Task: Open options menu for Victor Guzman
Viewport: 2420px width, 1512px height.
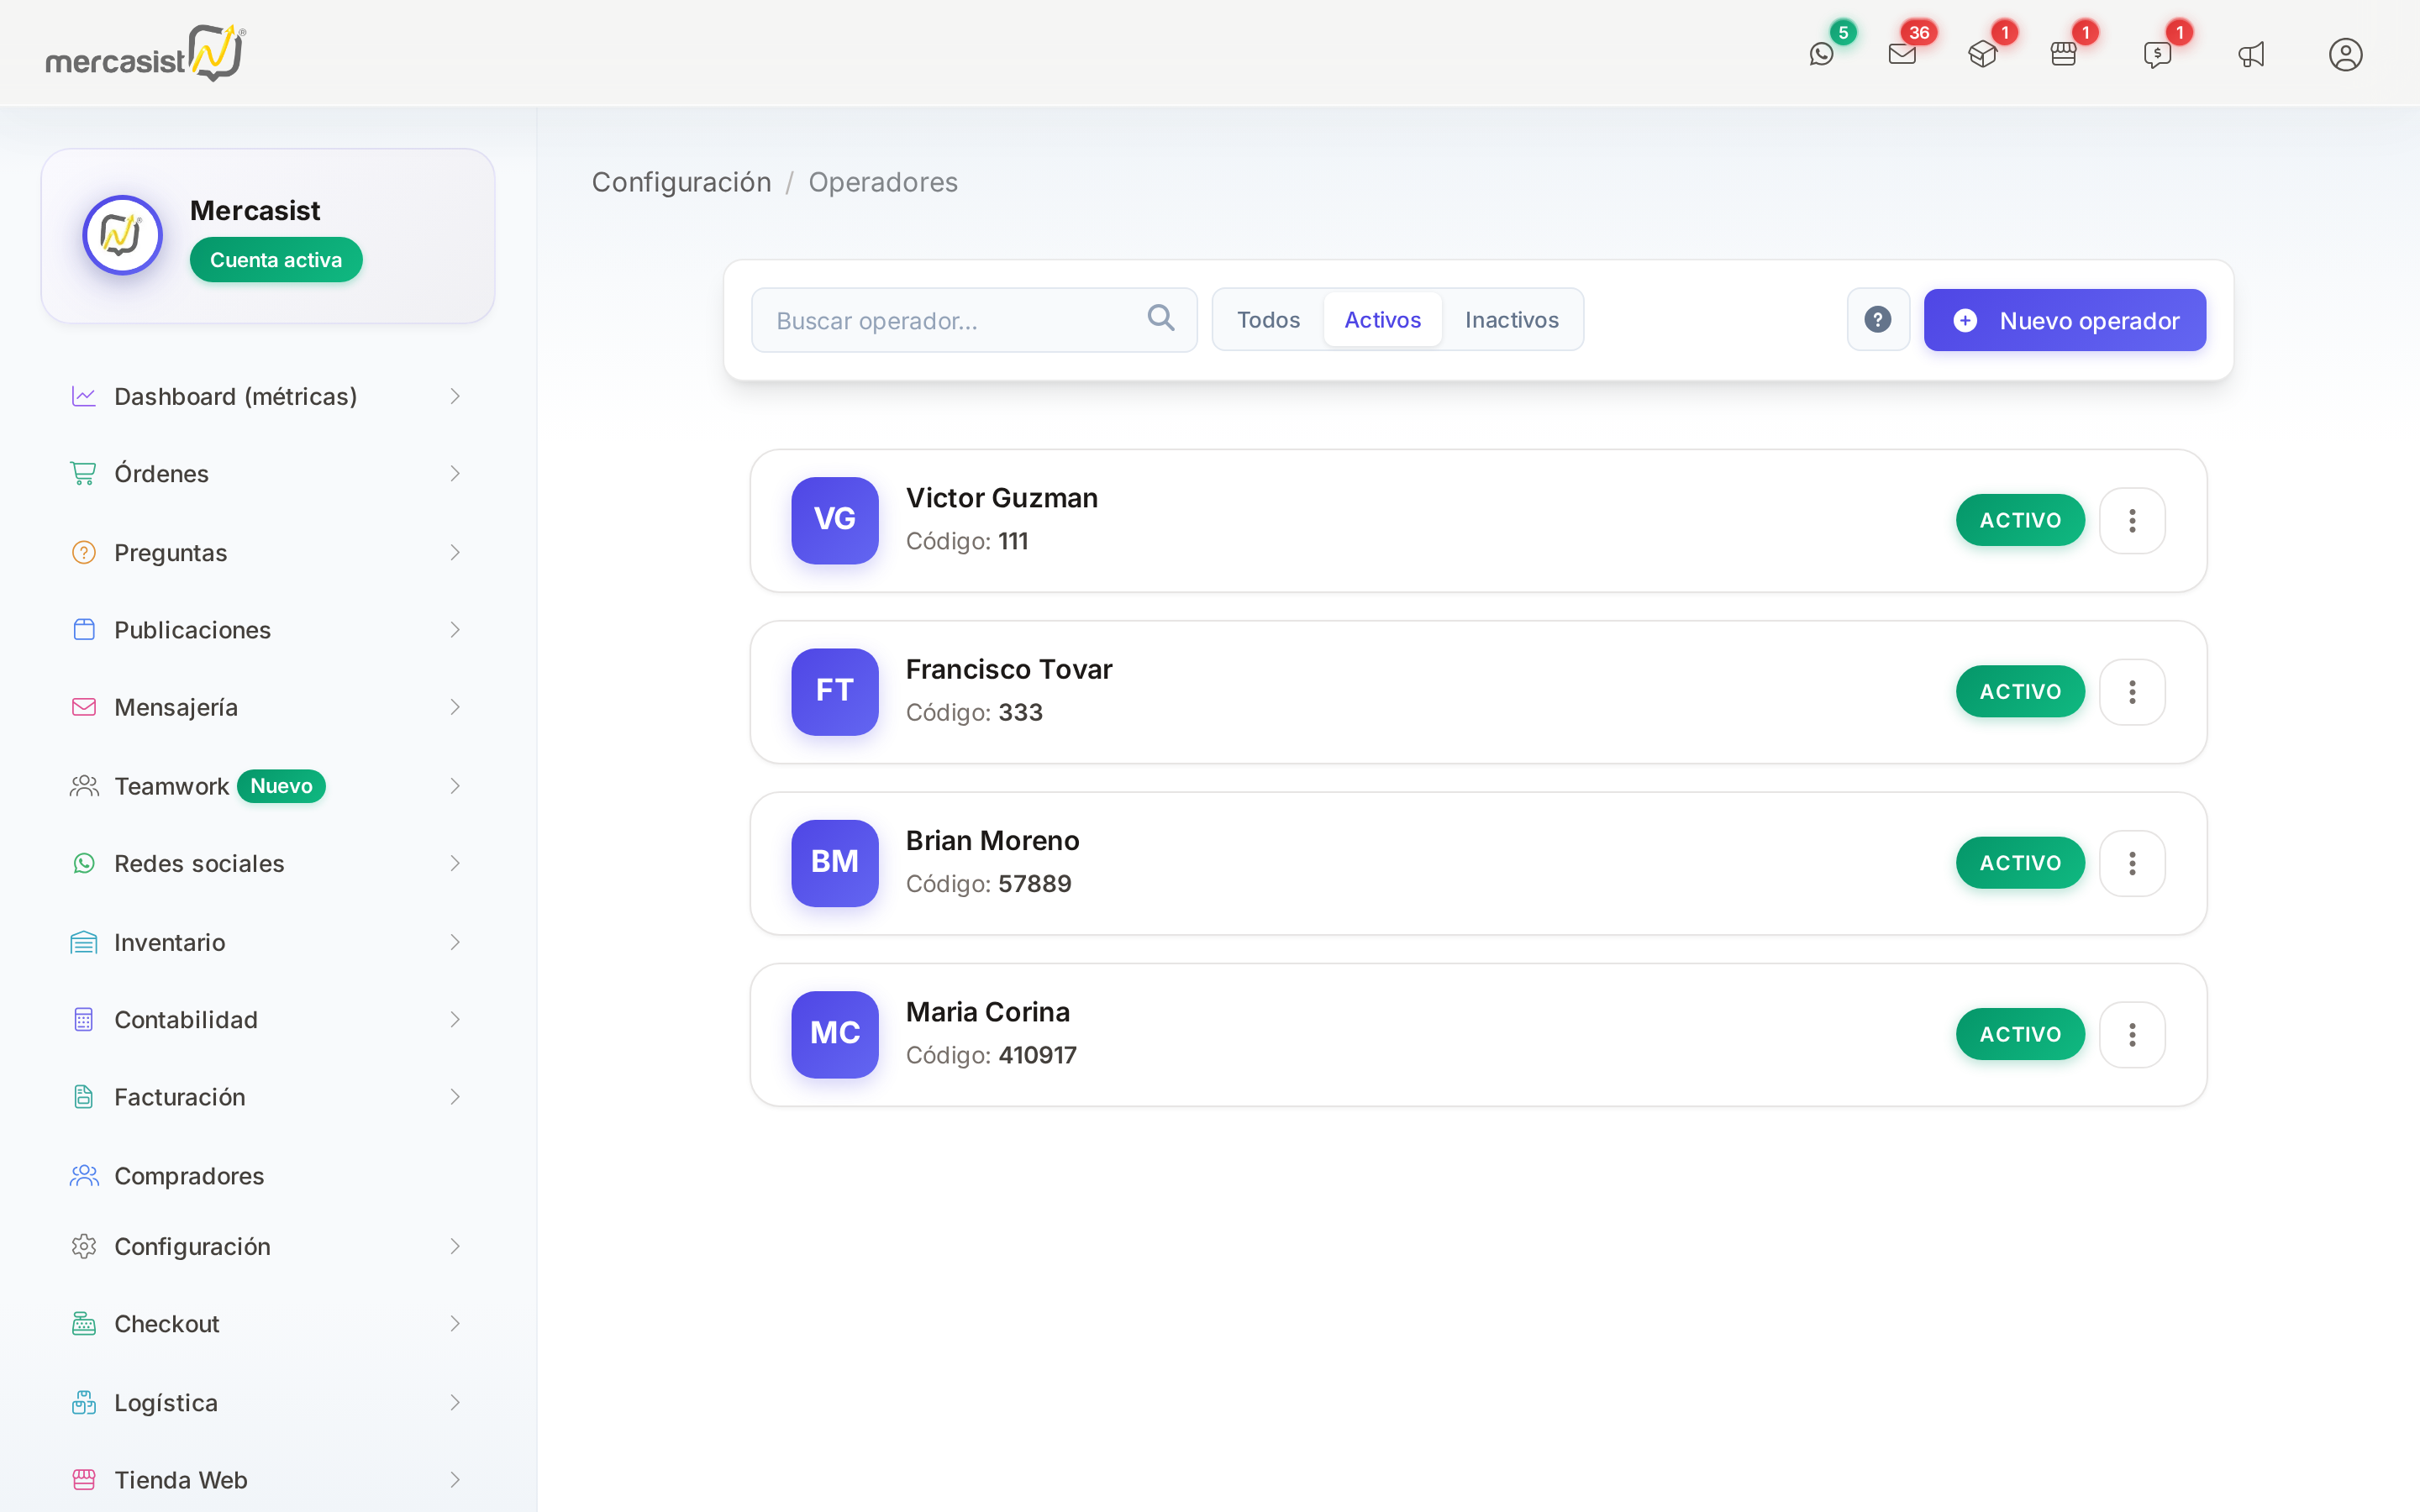Action: click(x=2132, y=520)
